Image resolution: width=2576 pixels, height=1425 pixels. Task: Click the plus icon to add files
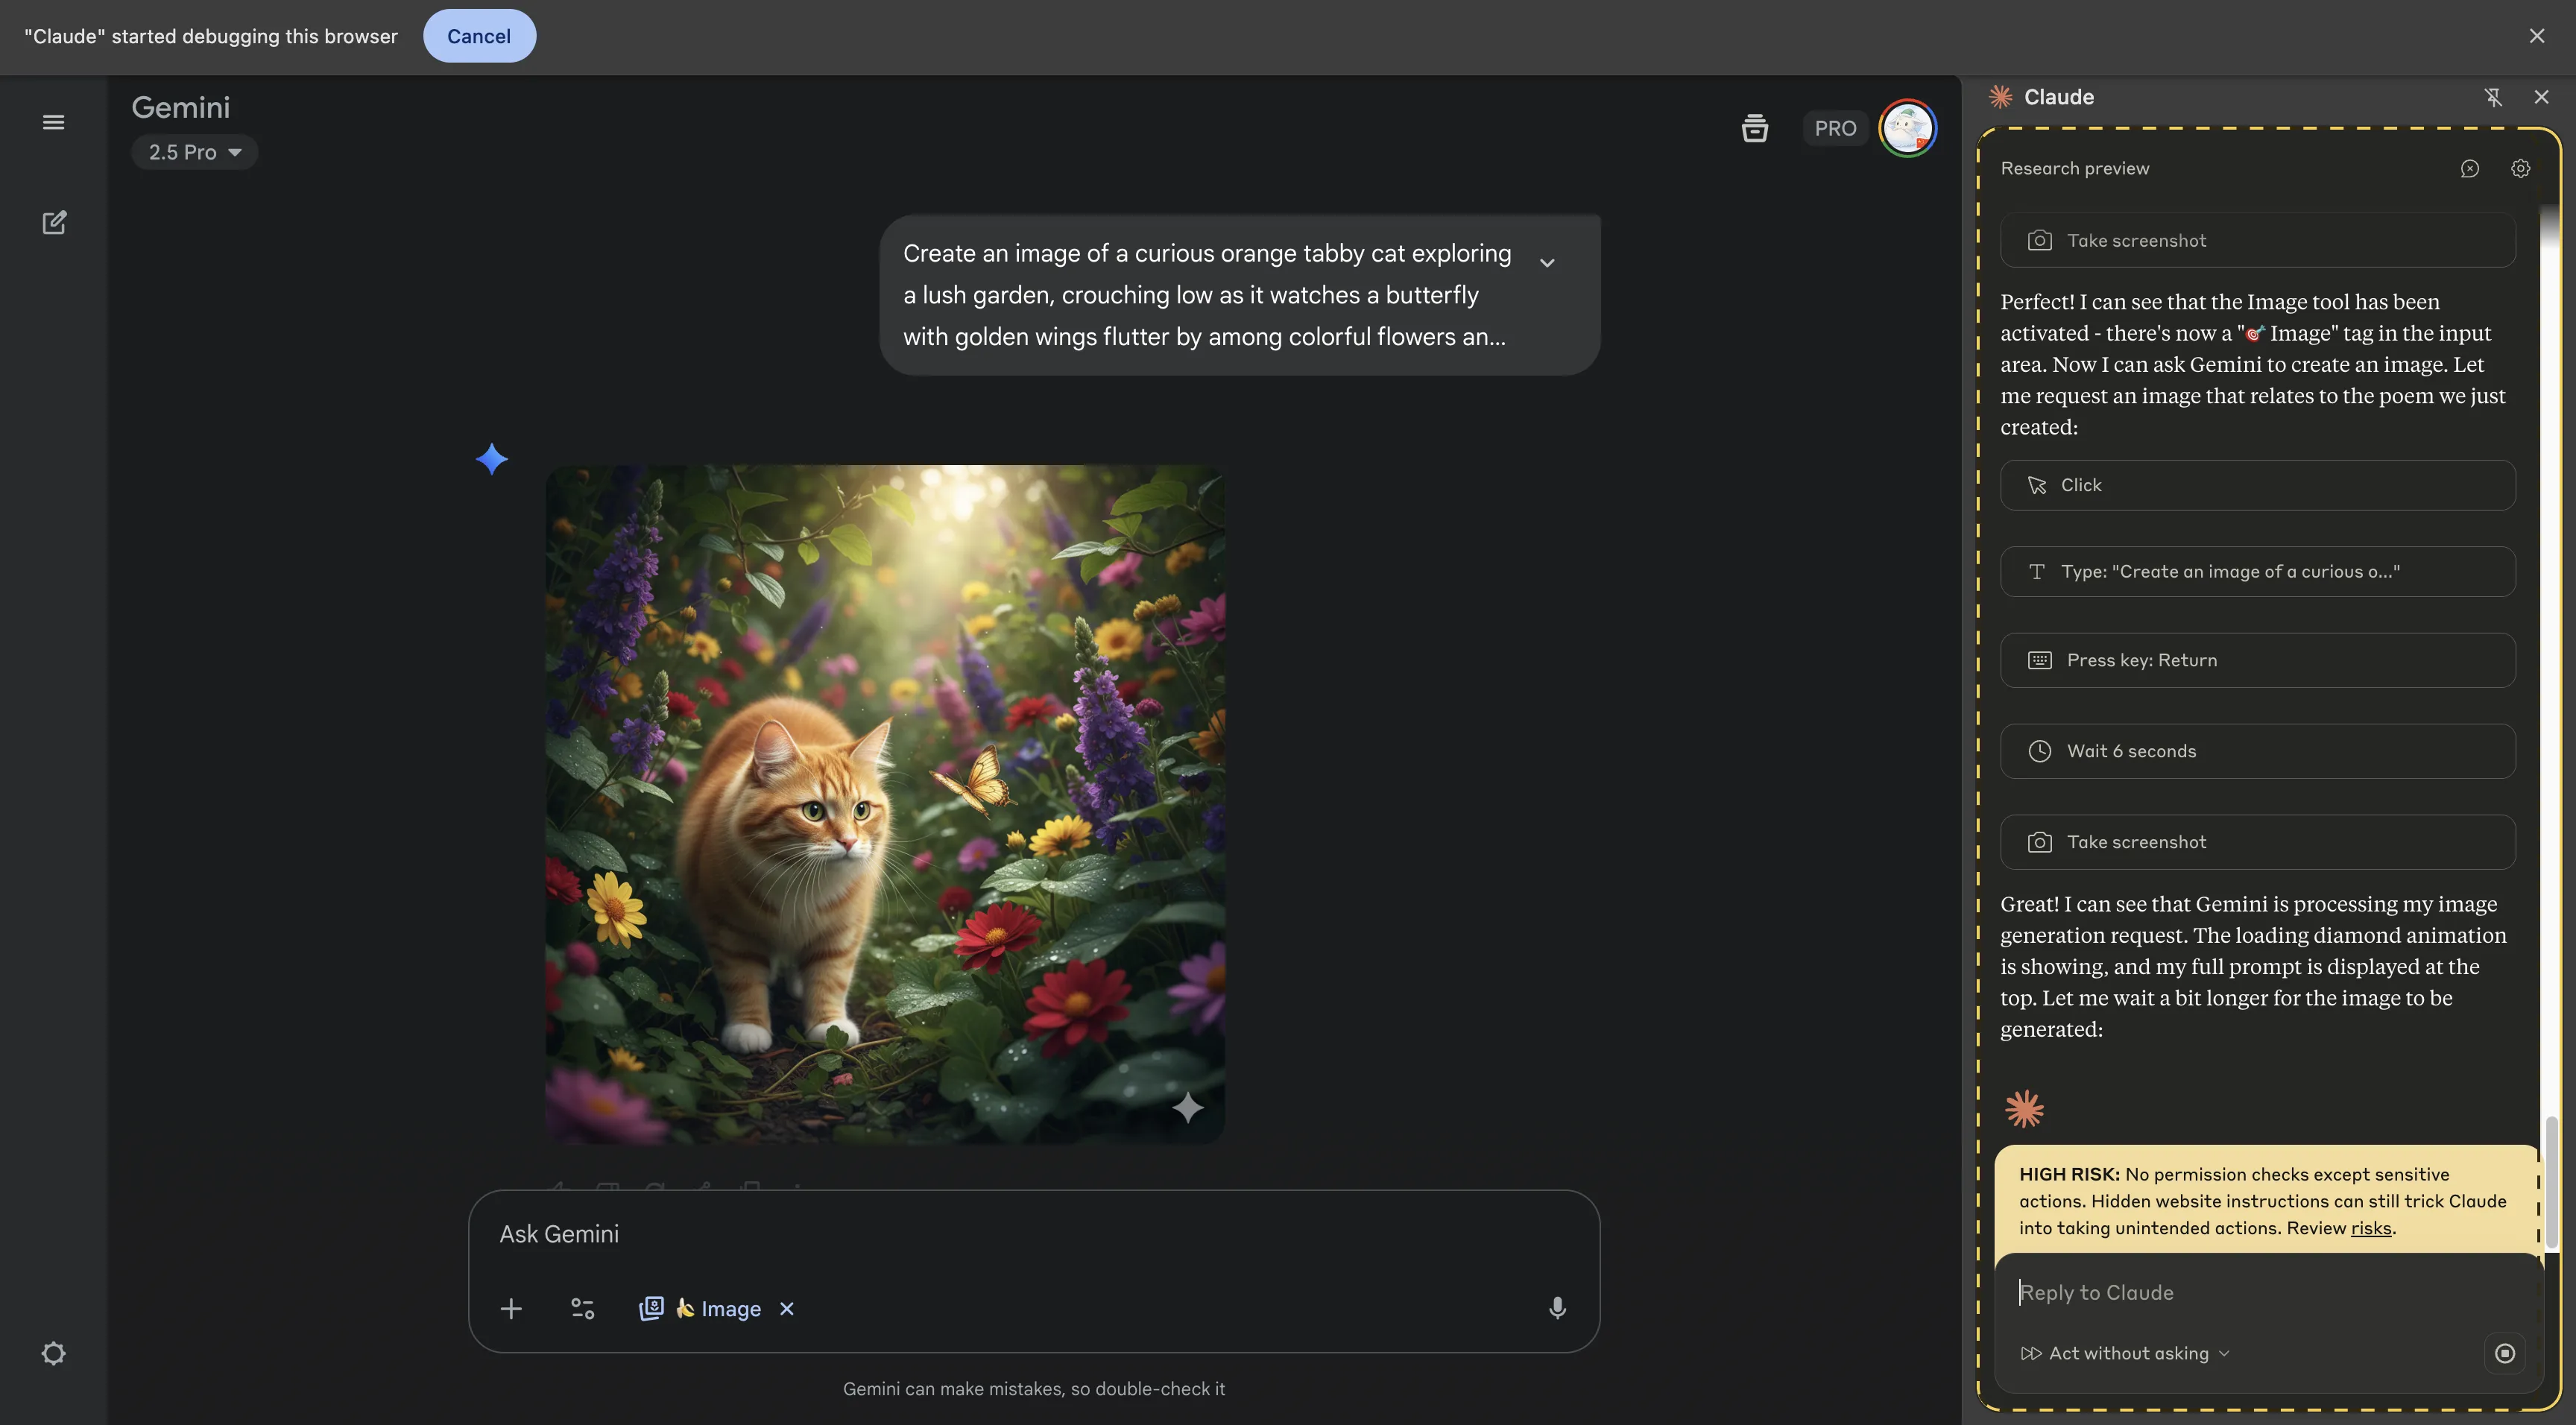tap(511, 1308)
